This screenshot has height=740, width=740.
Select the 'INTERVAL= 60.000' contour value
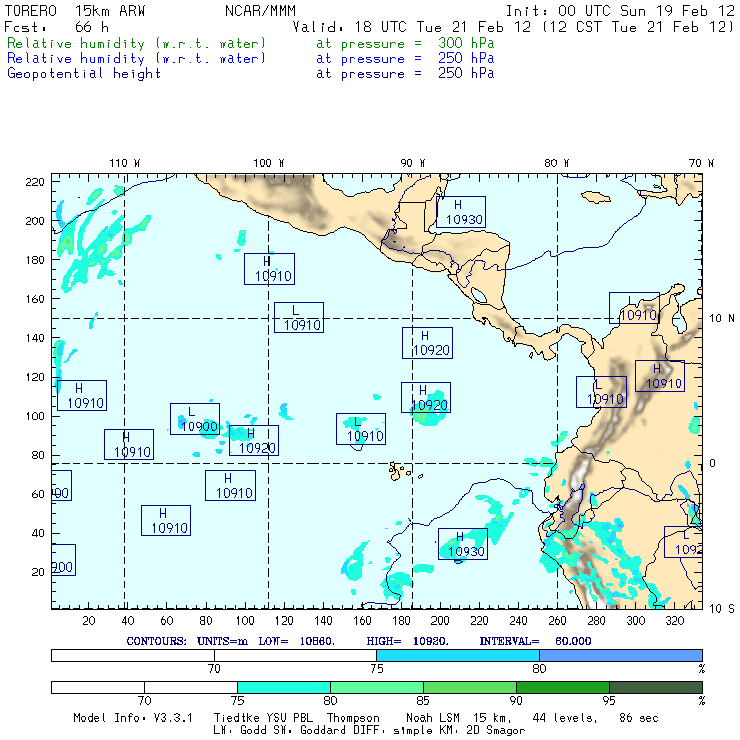(x=535, y=641)
